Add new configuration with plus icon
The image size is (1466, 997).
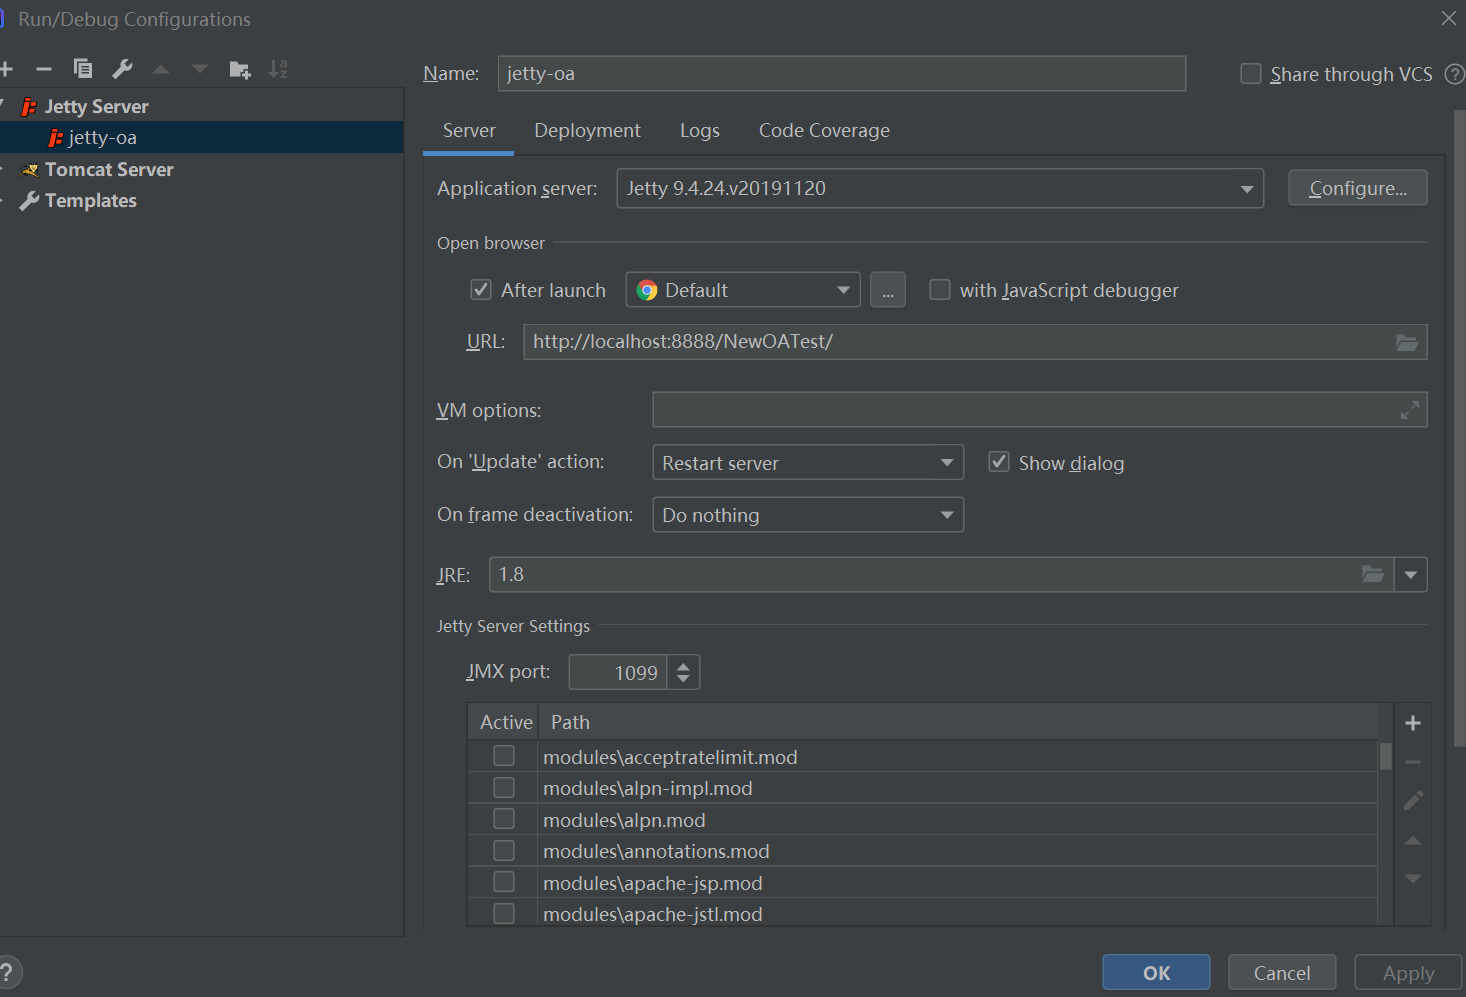pos(6,69)
